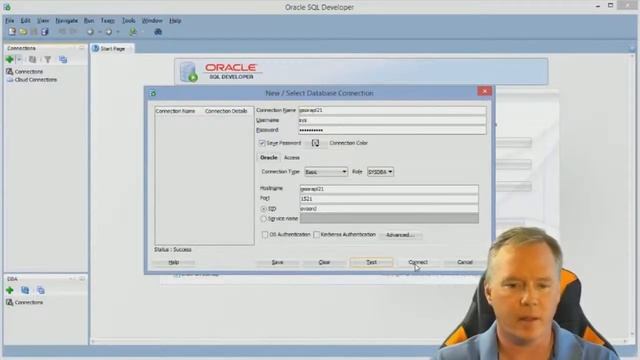Click the Forward navigation toolbar button
640x360 pixels.
coord(109,31)
